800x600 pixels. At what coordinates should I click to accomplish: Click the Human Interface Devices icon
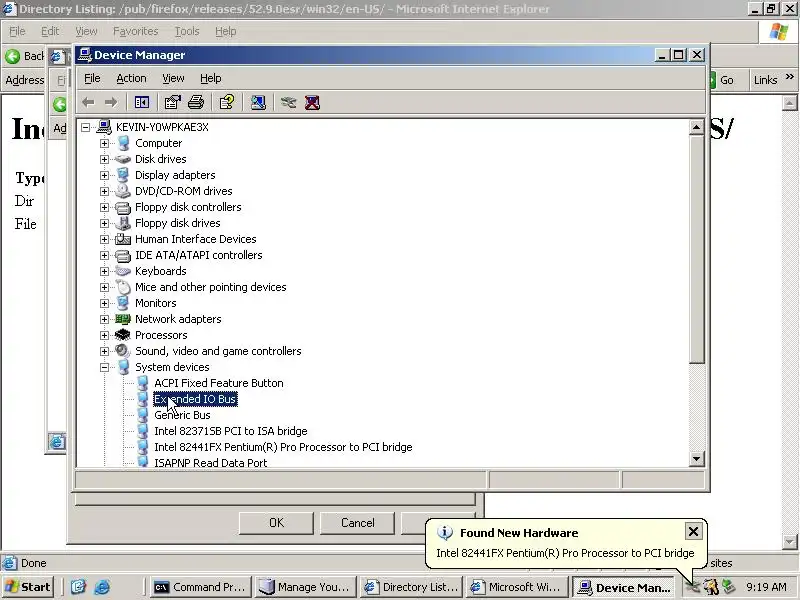click(122, 239)
